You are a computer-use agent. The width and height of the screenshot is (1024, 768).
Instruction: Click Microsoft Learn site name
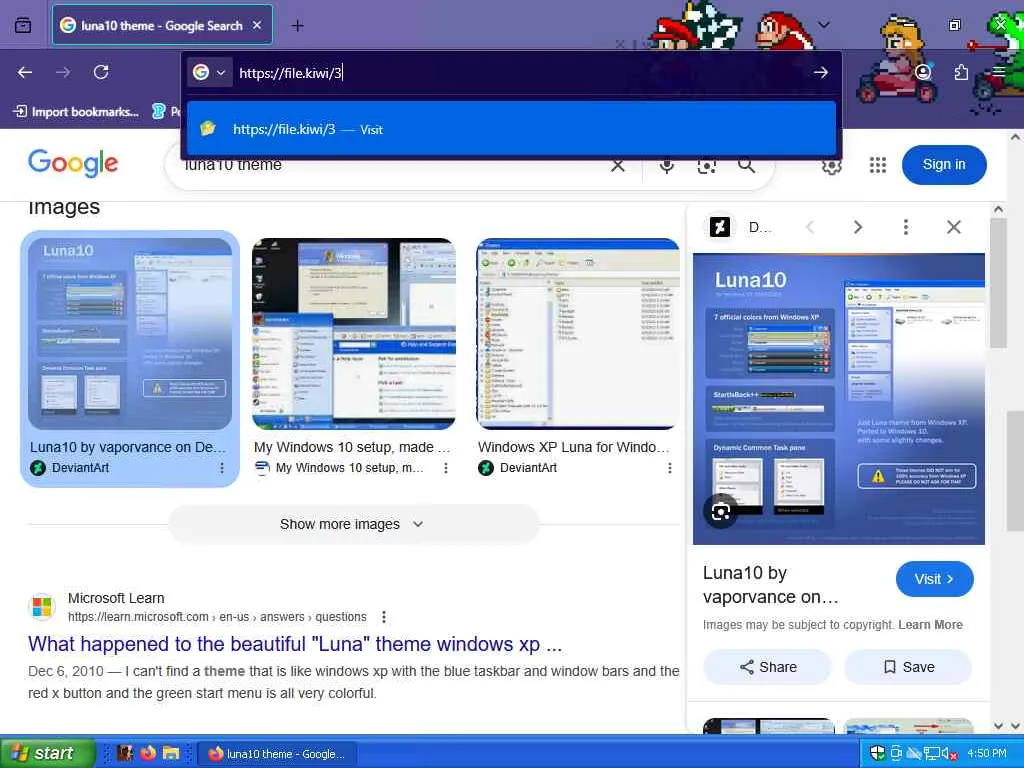[116, 598]
